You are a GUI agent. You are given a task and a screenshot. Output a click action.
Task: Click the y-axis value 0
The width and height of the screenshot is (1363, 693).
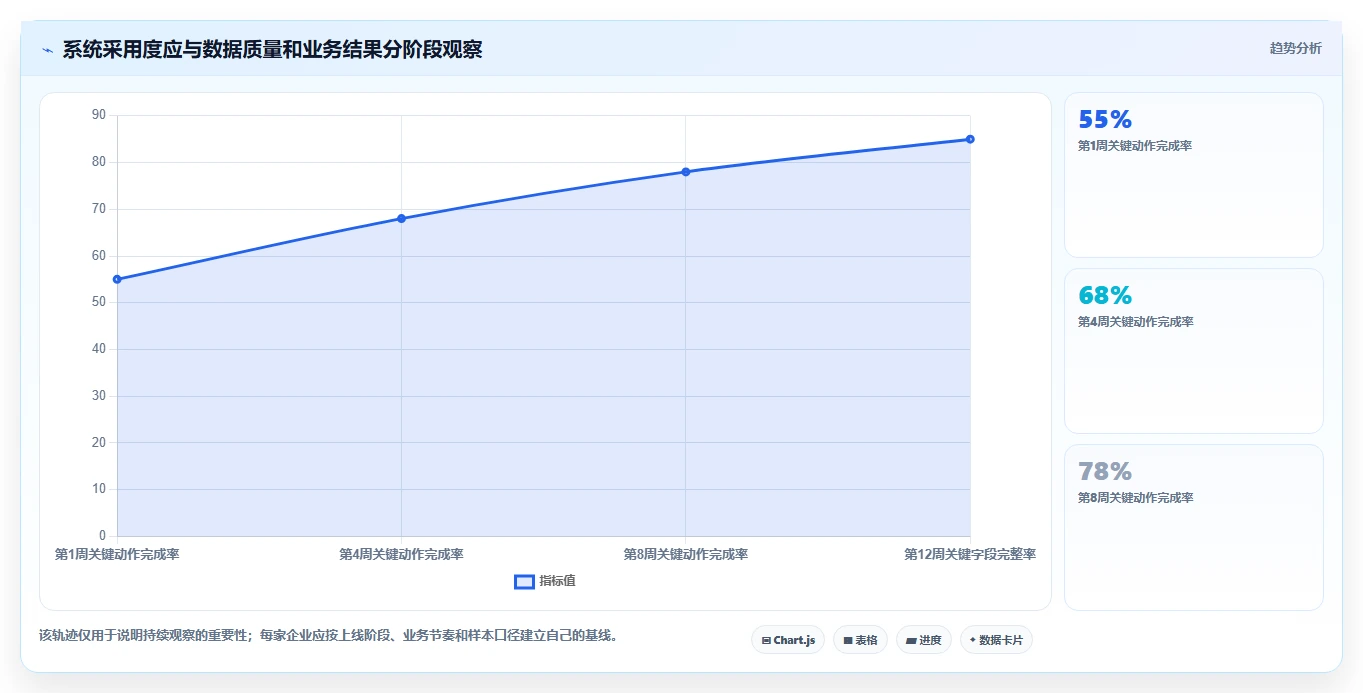102,536
